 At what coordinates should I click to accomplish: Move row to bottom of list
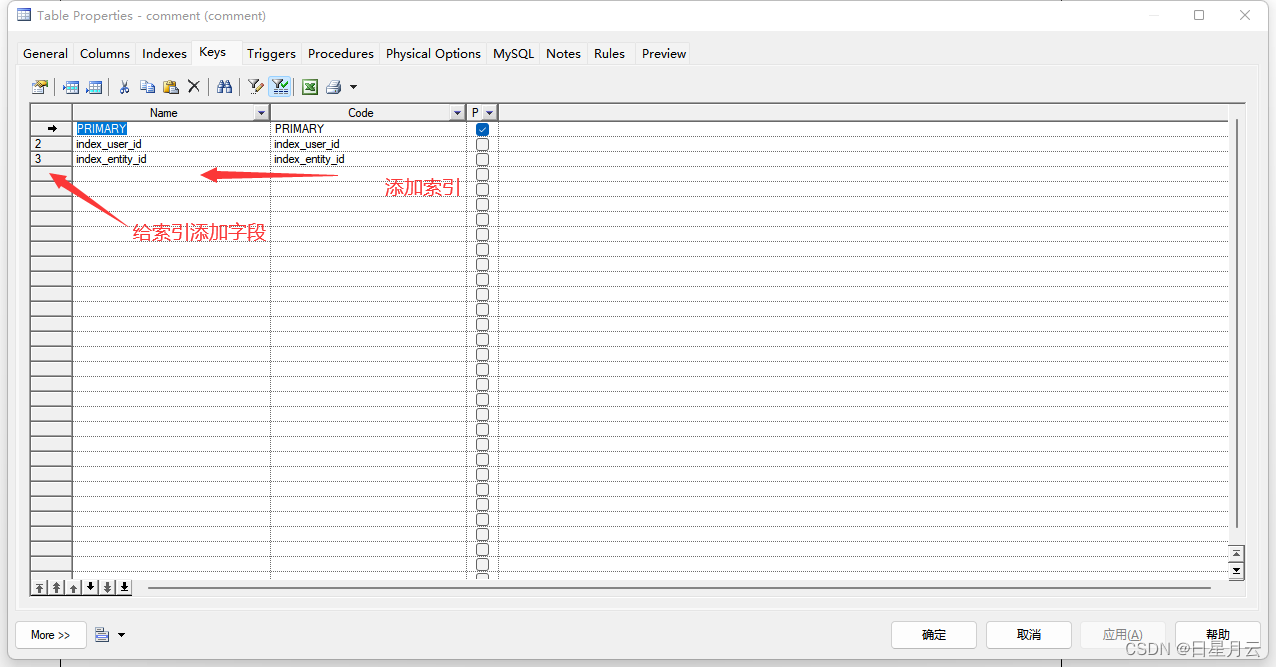click(x=125, y=587)
